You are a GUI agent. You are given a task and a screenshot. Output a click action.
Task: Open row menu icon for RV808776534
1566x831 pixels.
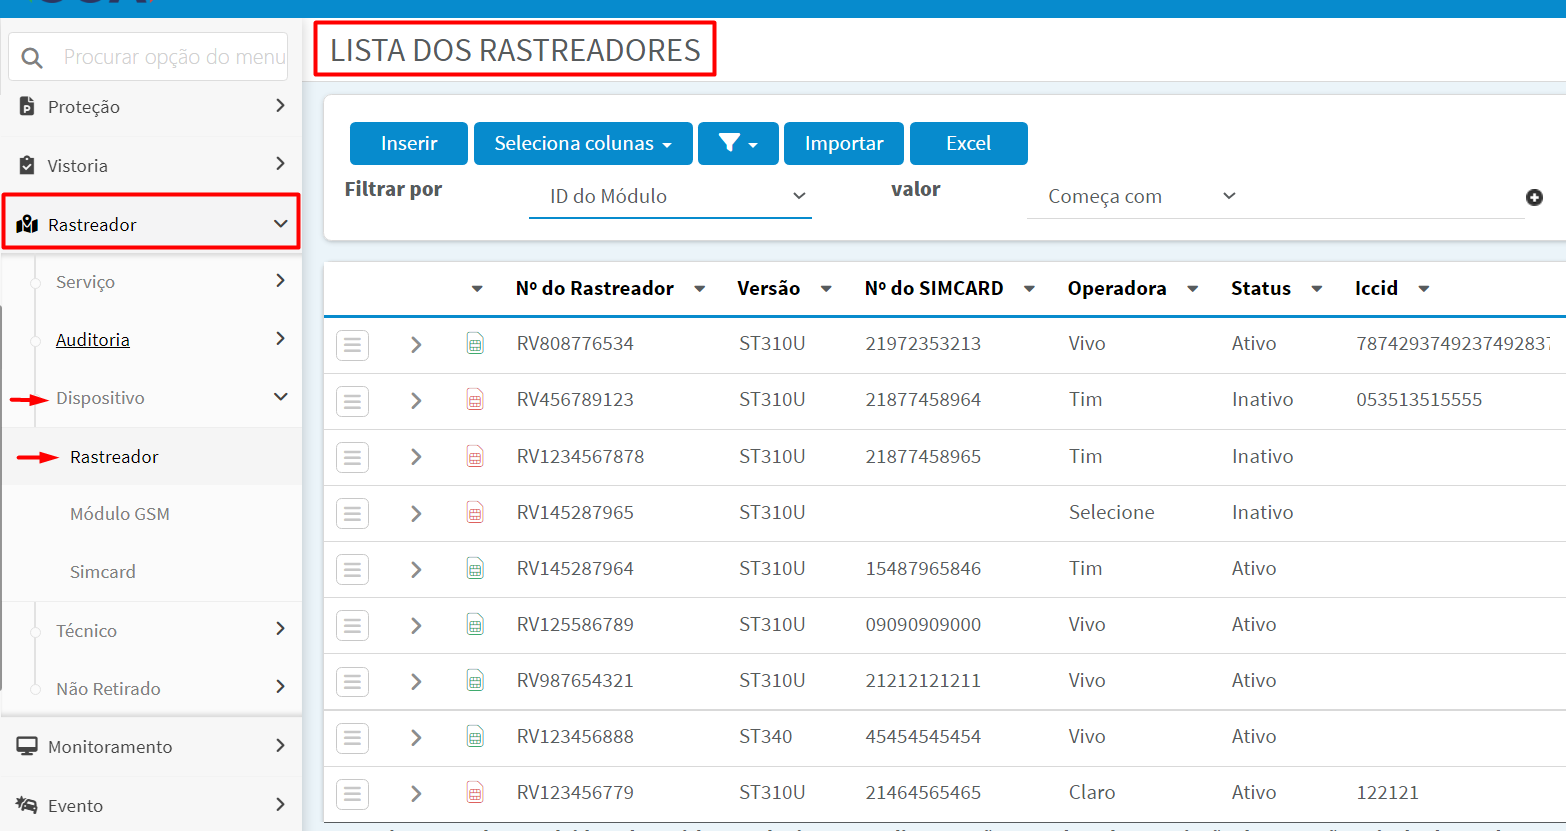click(x=352, y=345)
